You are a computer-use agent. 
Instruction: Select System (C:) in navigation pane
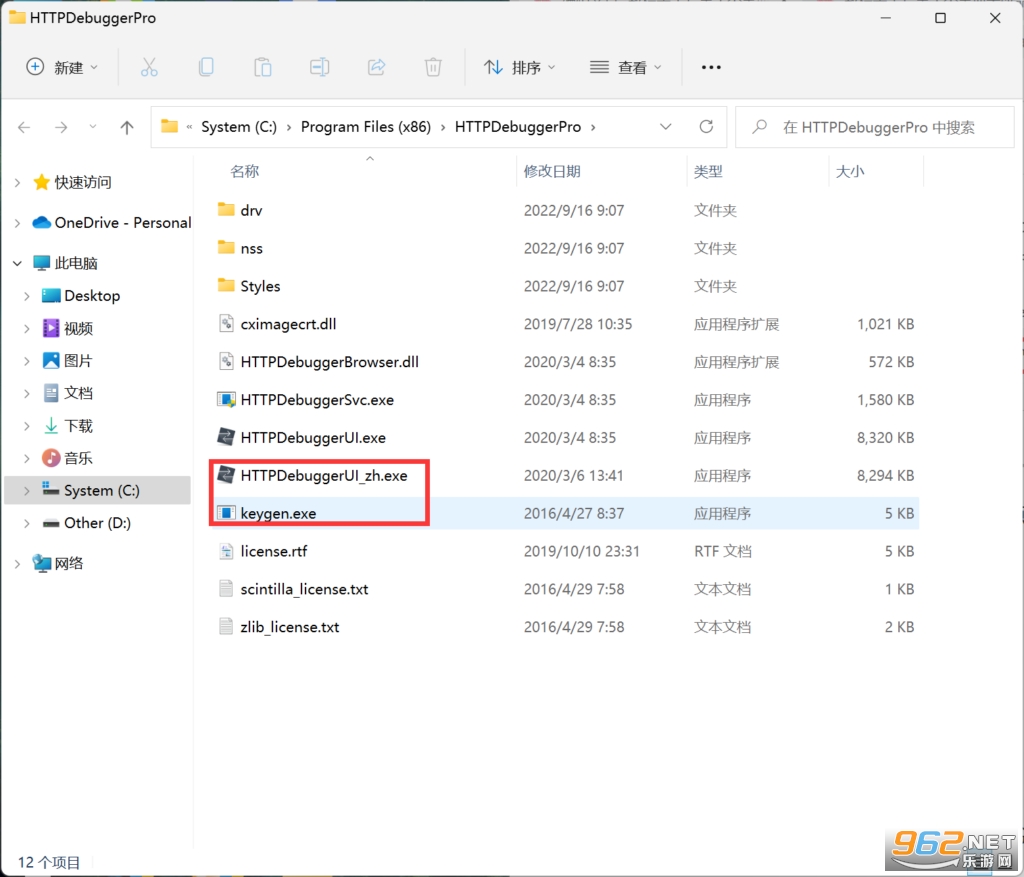click(101, 490)
